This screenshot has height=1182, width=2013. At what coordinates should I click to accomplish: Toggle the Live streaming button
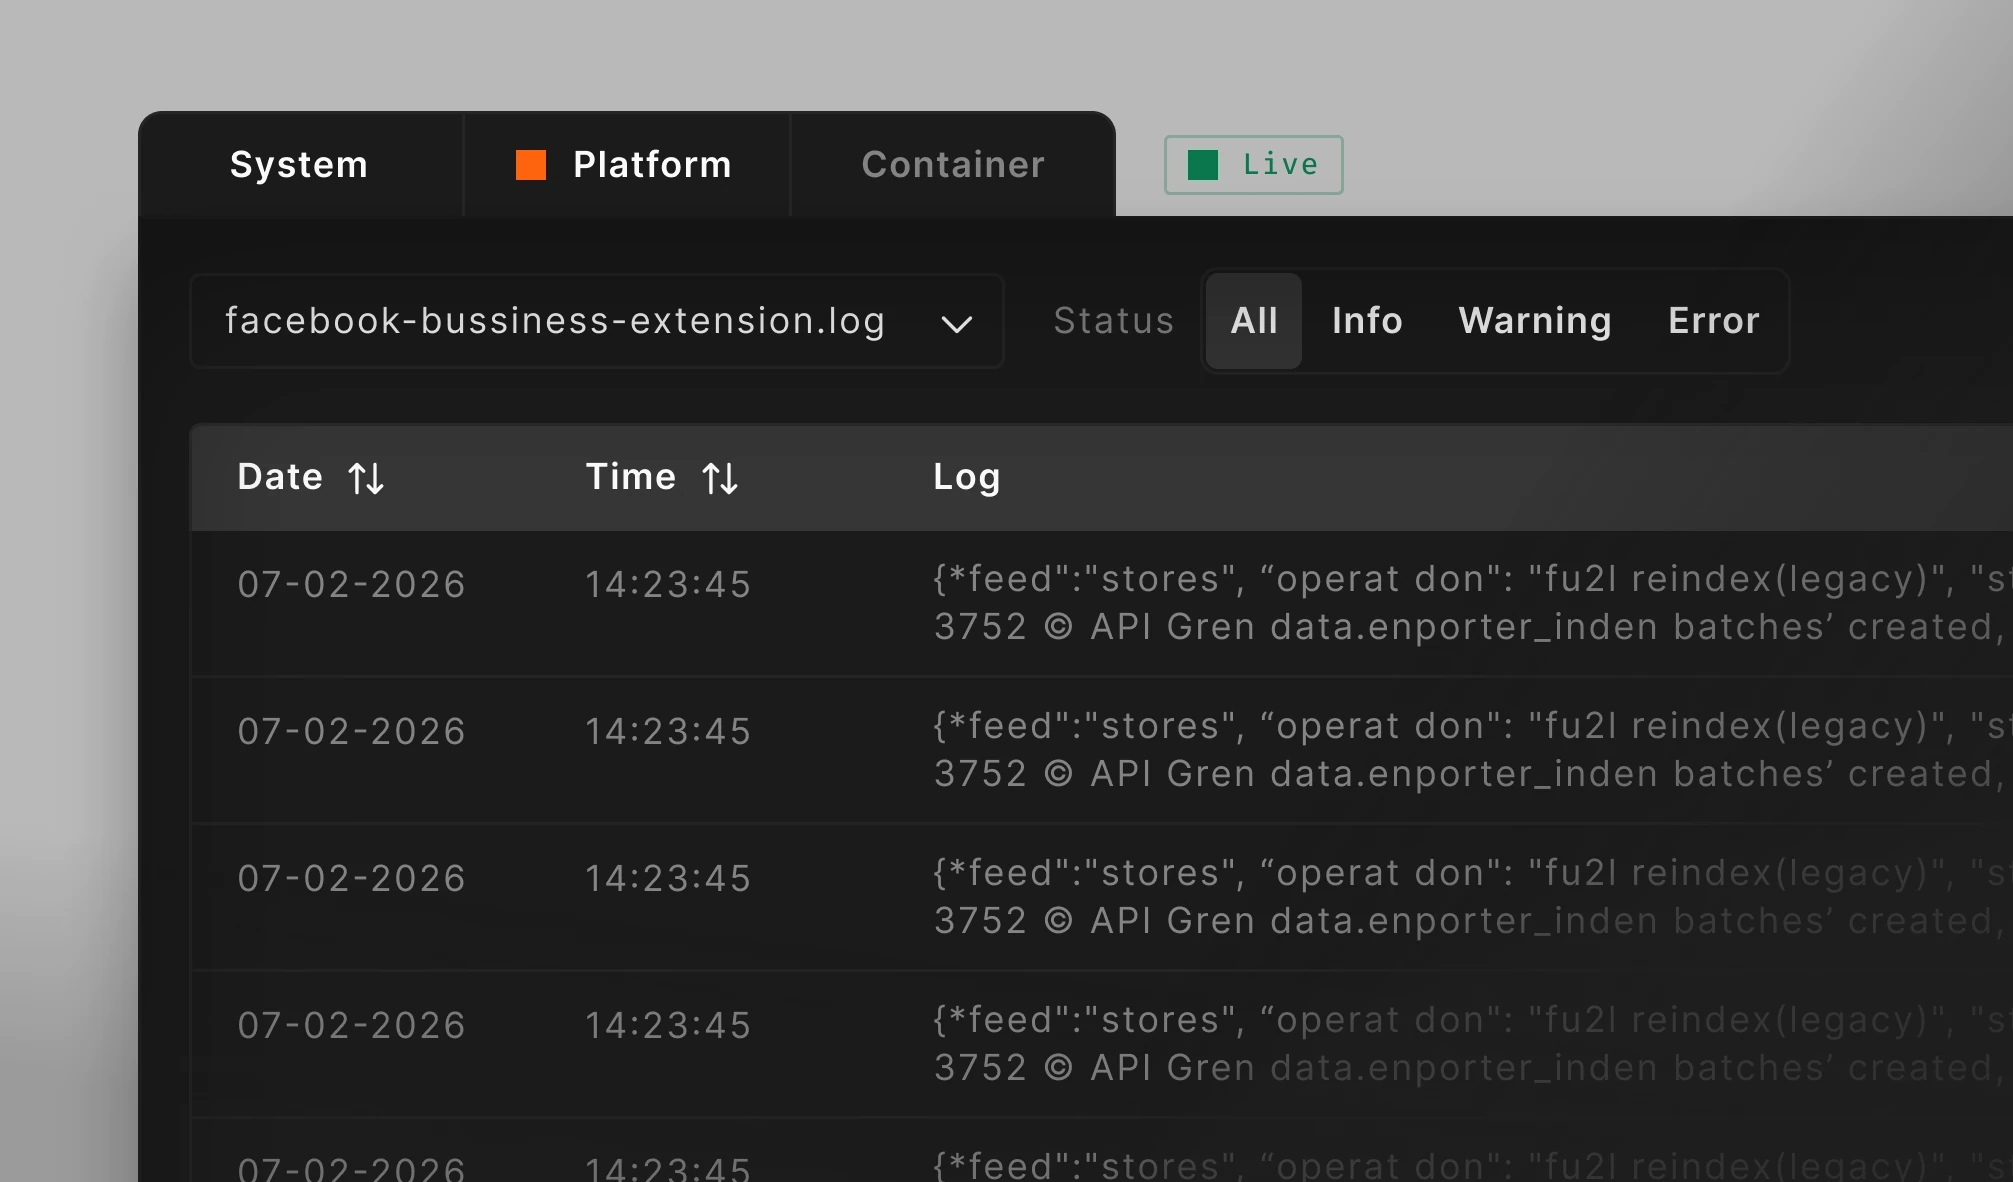[1253, 165]
